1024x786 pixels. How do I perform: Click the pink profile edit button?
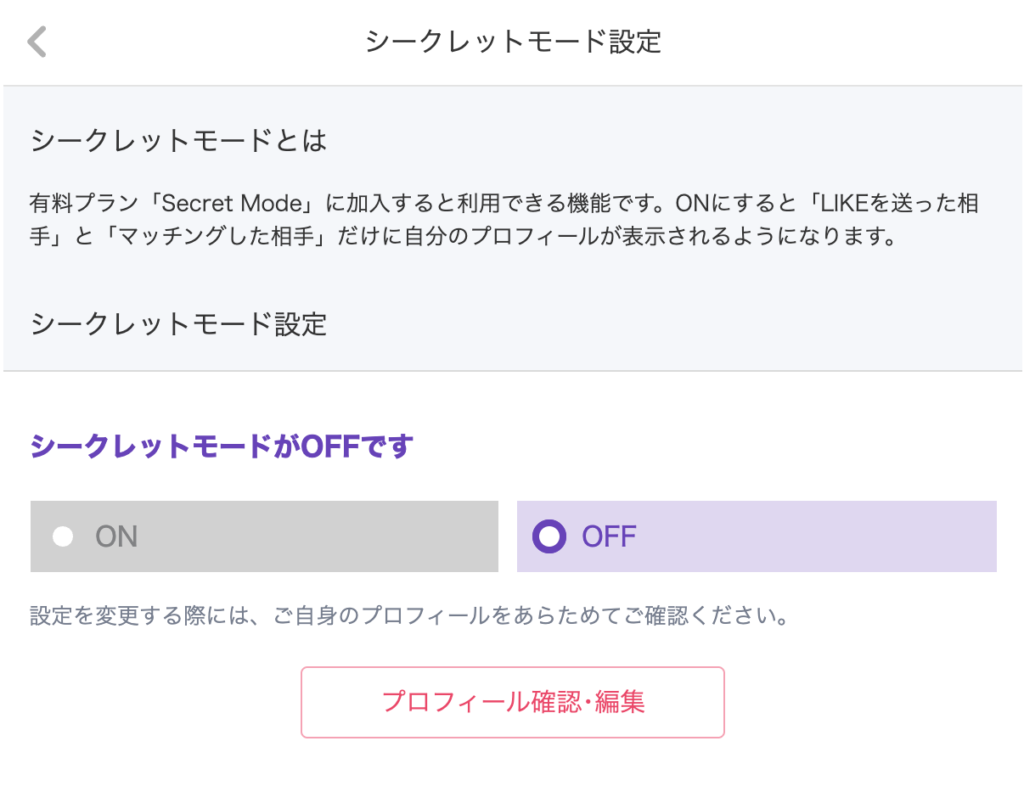tap(513, 702)
